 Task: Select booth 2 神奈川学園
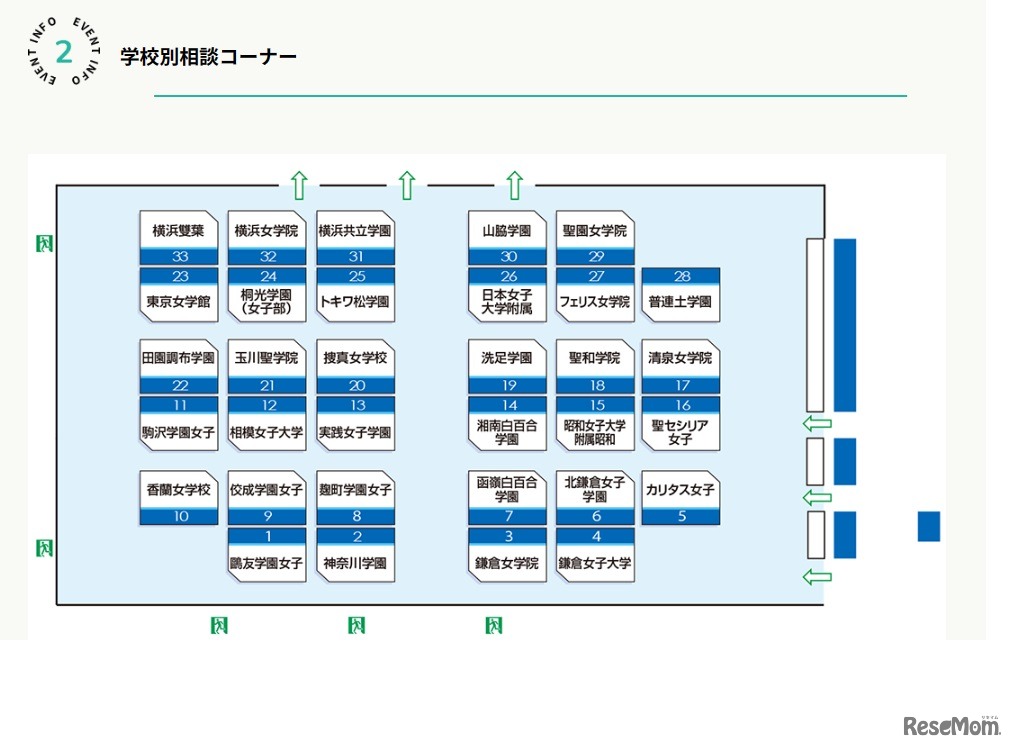356,555
